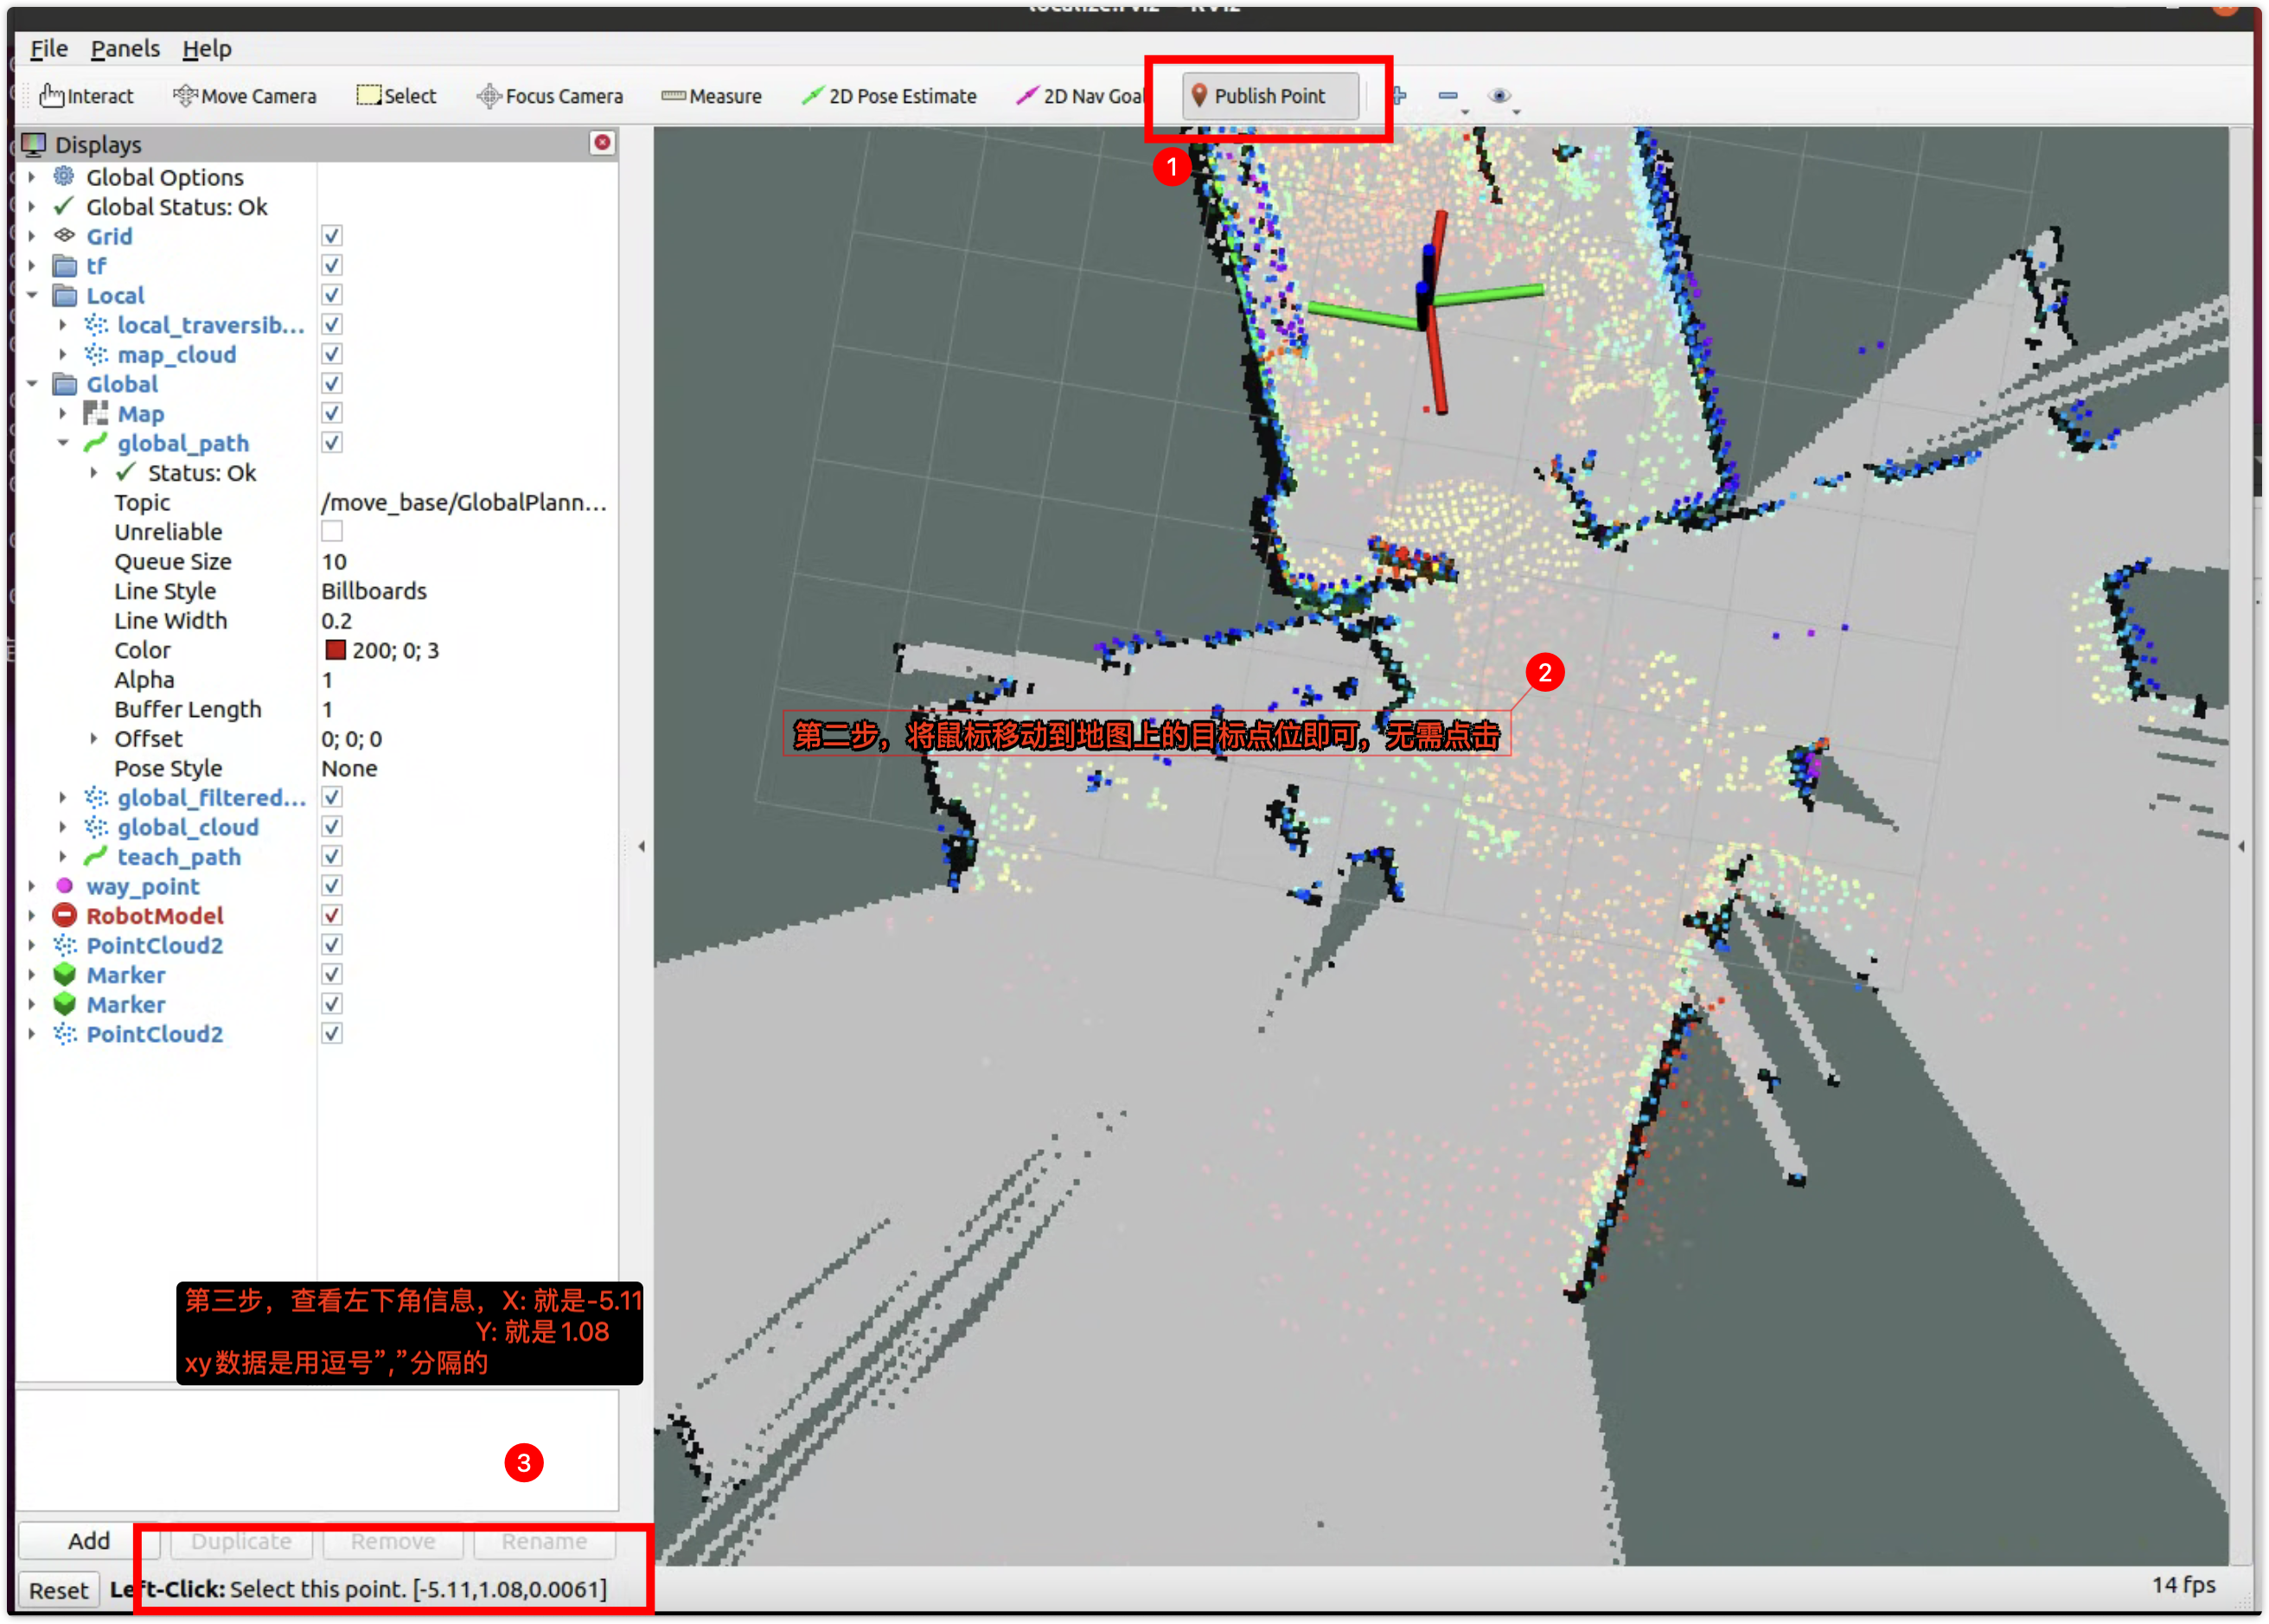
Task: Expand the Offset property
Action: (94, 739)
